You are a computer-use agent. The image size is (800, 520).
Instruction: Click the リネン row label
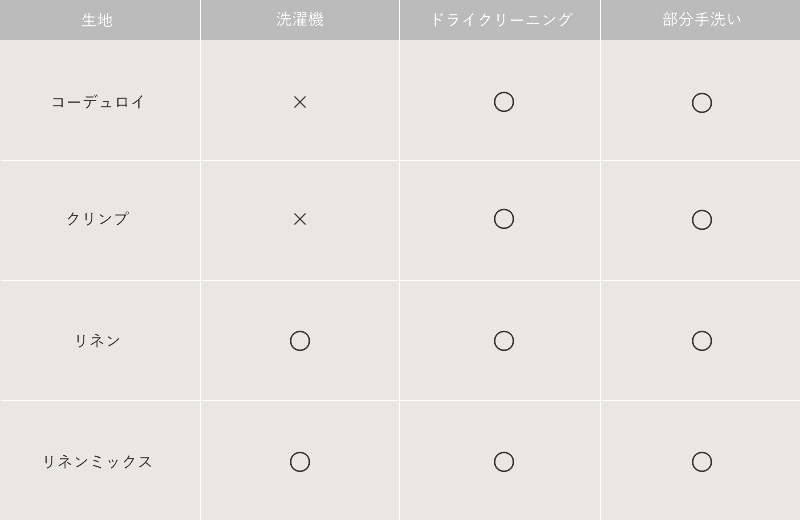coord(97,340)
